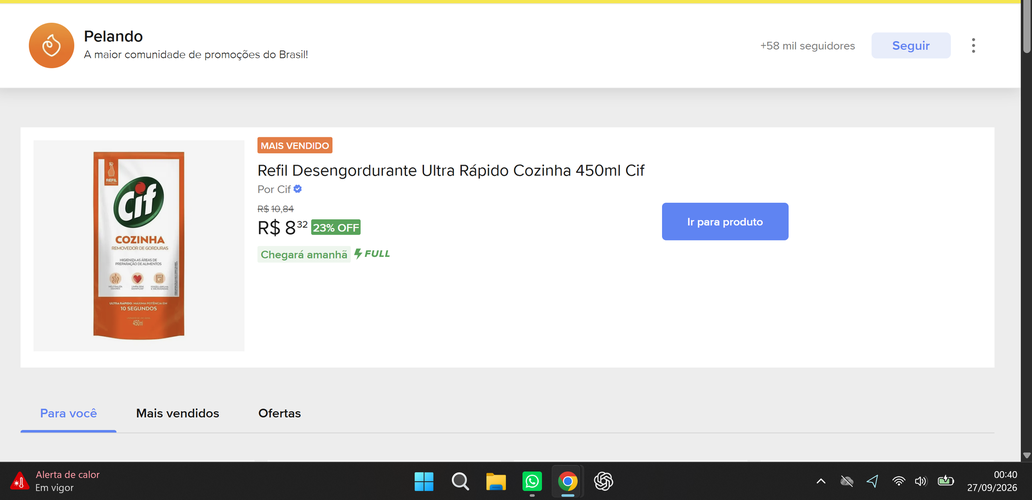1032x500 pixels.
Task: Click the R$ 8,32 current price
Action: click(x=282, y=228)
